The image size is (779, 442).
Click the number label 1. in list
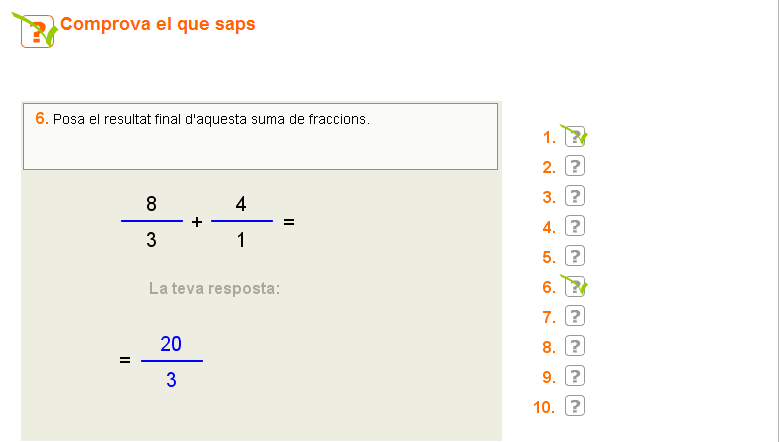(x=549, y=138)
